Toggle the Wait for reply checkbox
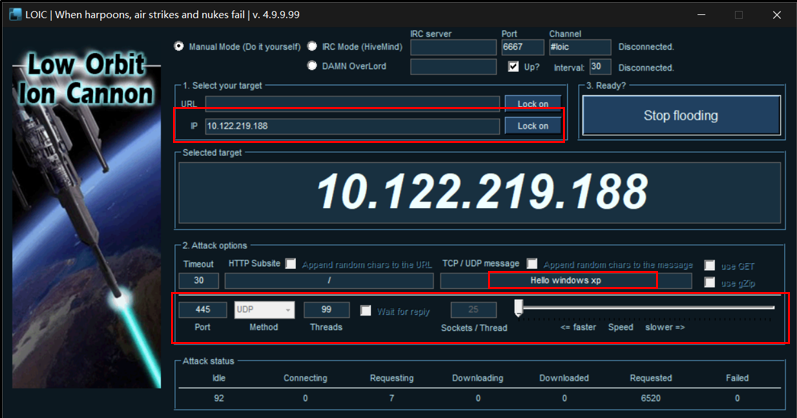 pyautogui.click(x=365, y=311)
